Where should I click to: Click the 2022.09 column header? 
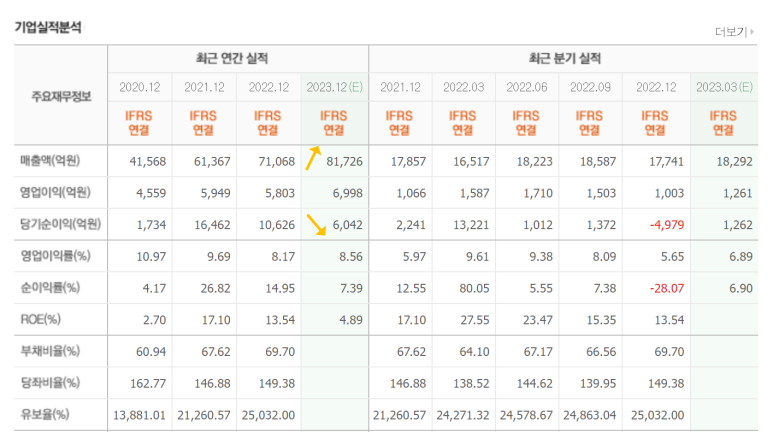590,87
